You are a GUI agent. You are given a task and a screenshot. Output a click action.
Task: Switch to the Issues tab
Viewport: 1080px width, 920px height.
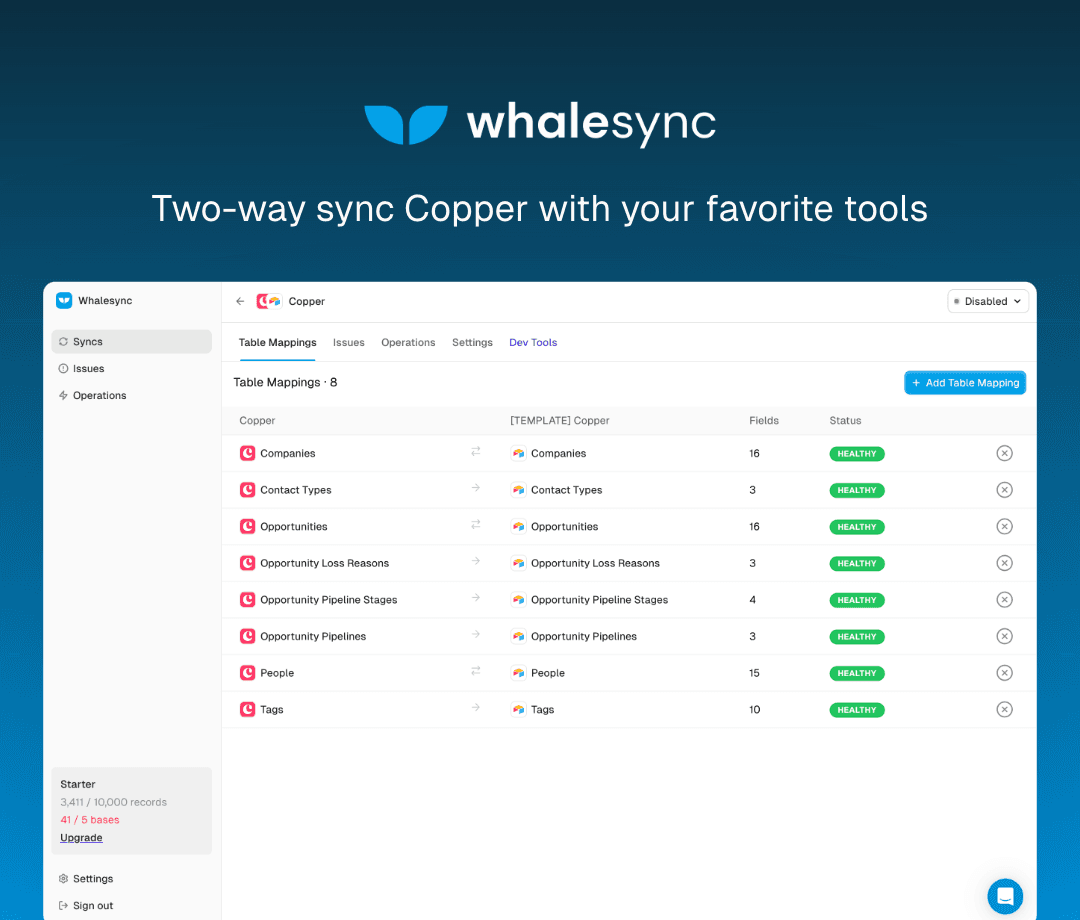coord(349,342)
